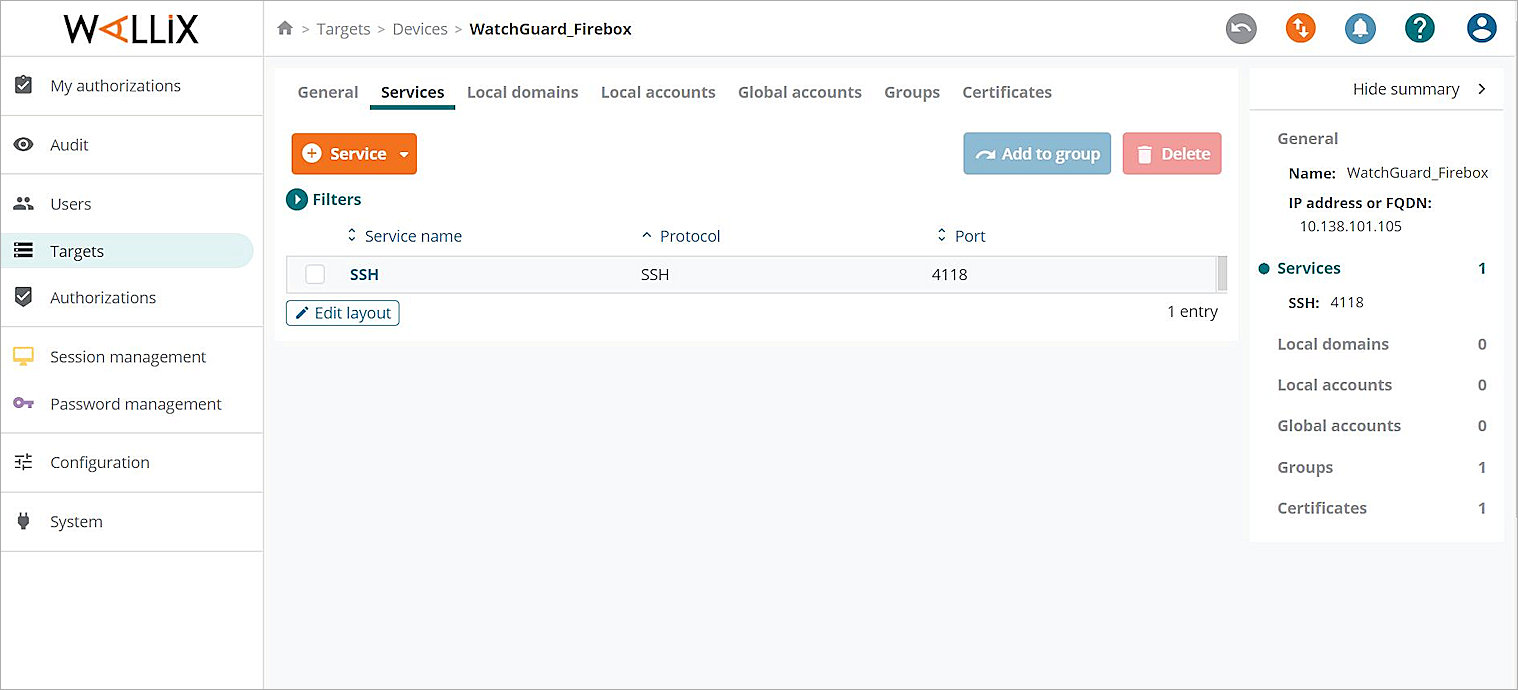Screen dimensions: 1518x690
Task: Select the header checkbox above the service list
Action: point(315,236)
